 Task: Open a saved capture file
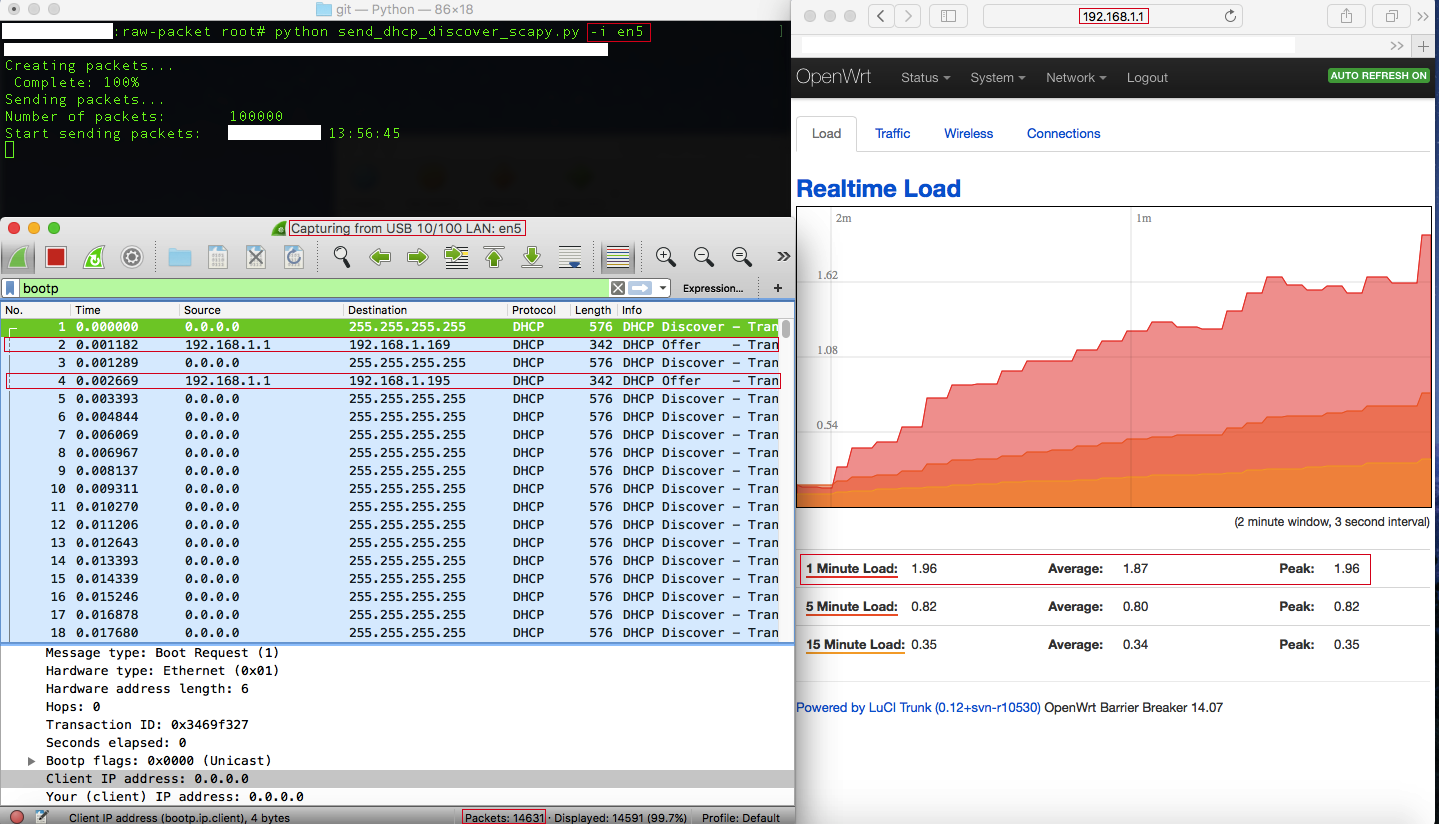[x=179, y=257]
